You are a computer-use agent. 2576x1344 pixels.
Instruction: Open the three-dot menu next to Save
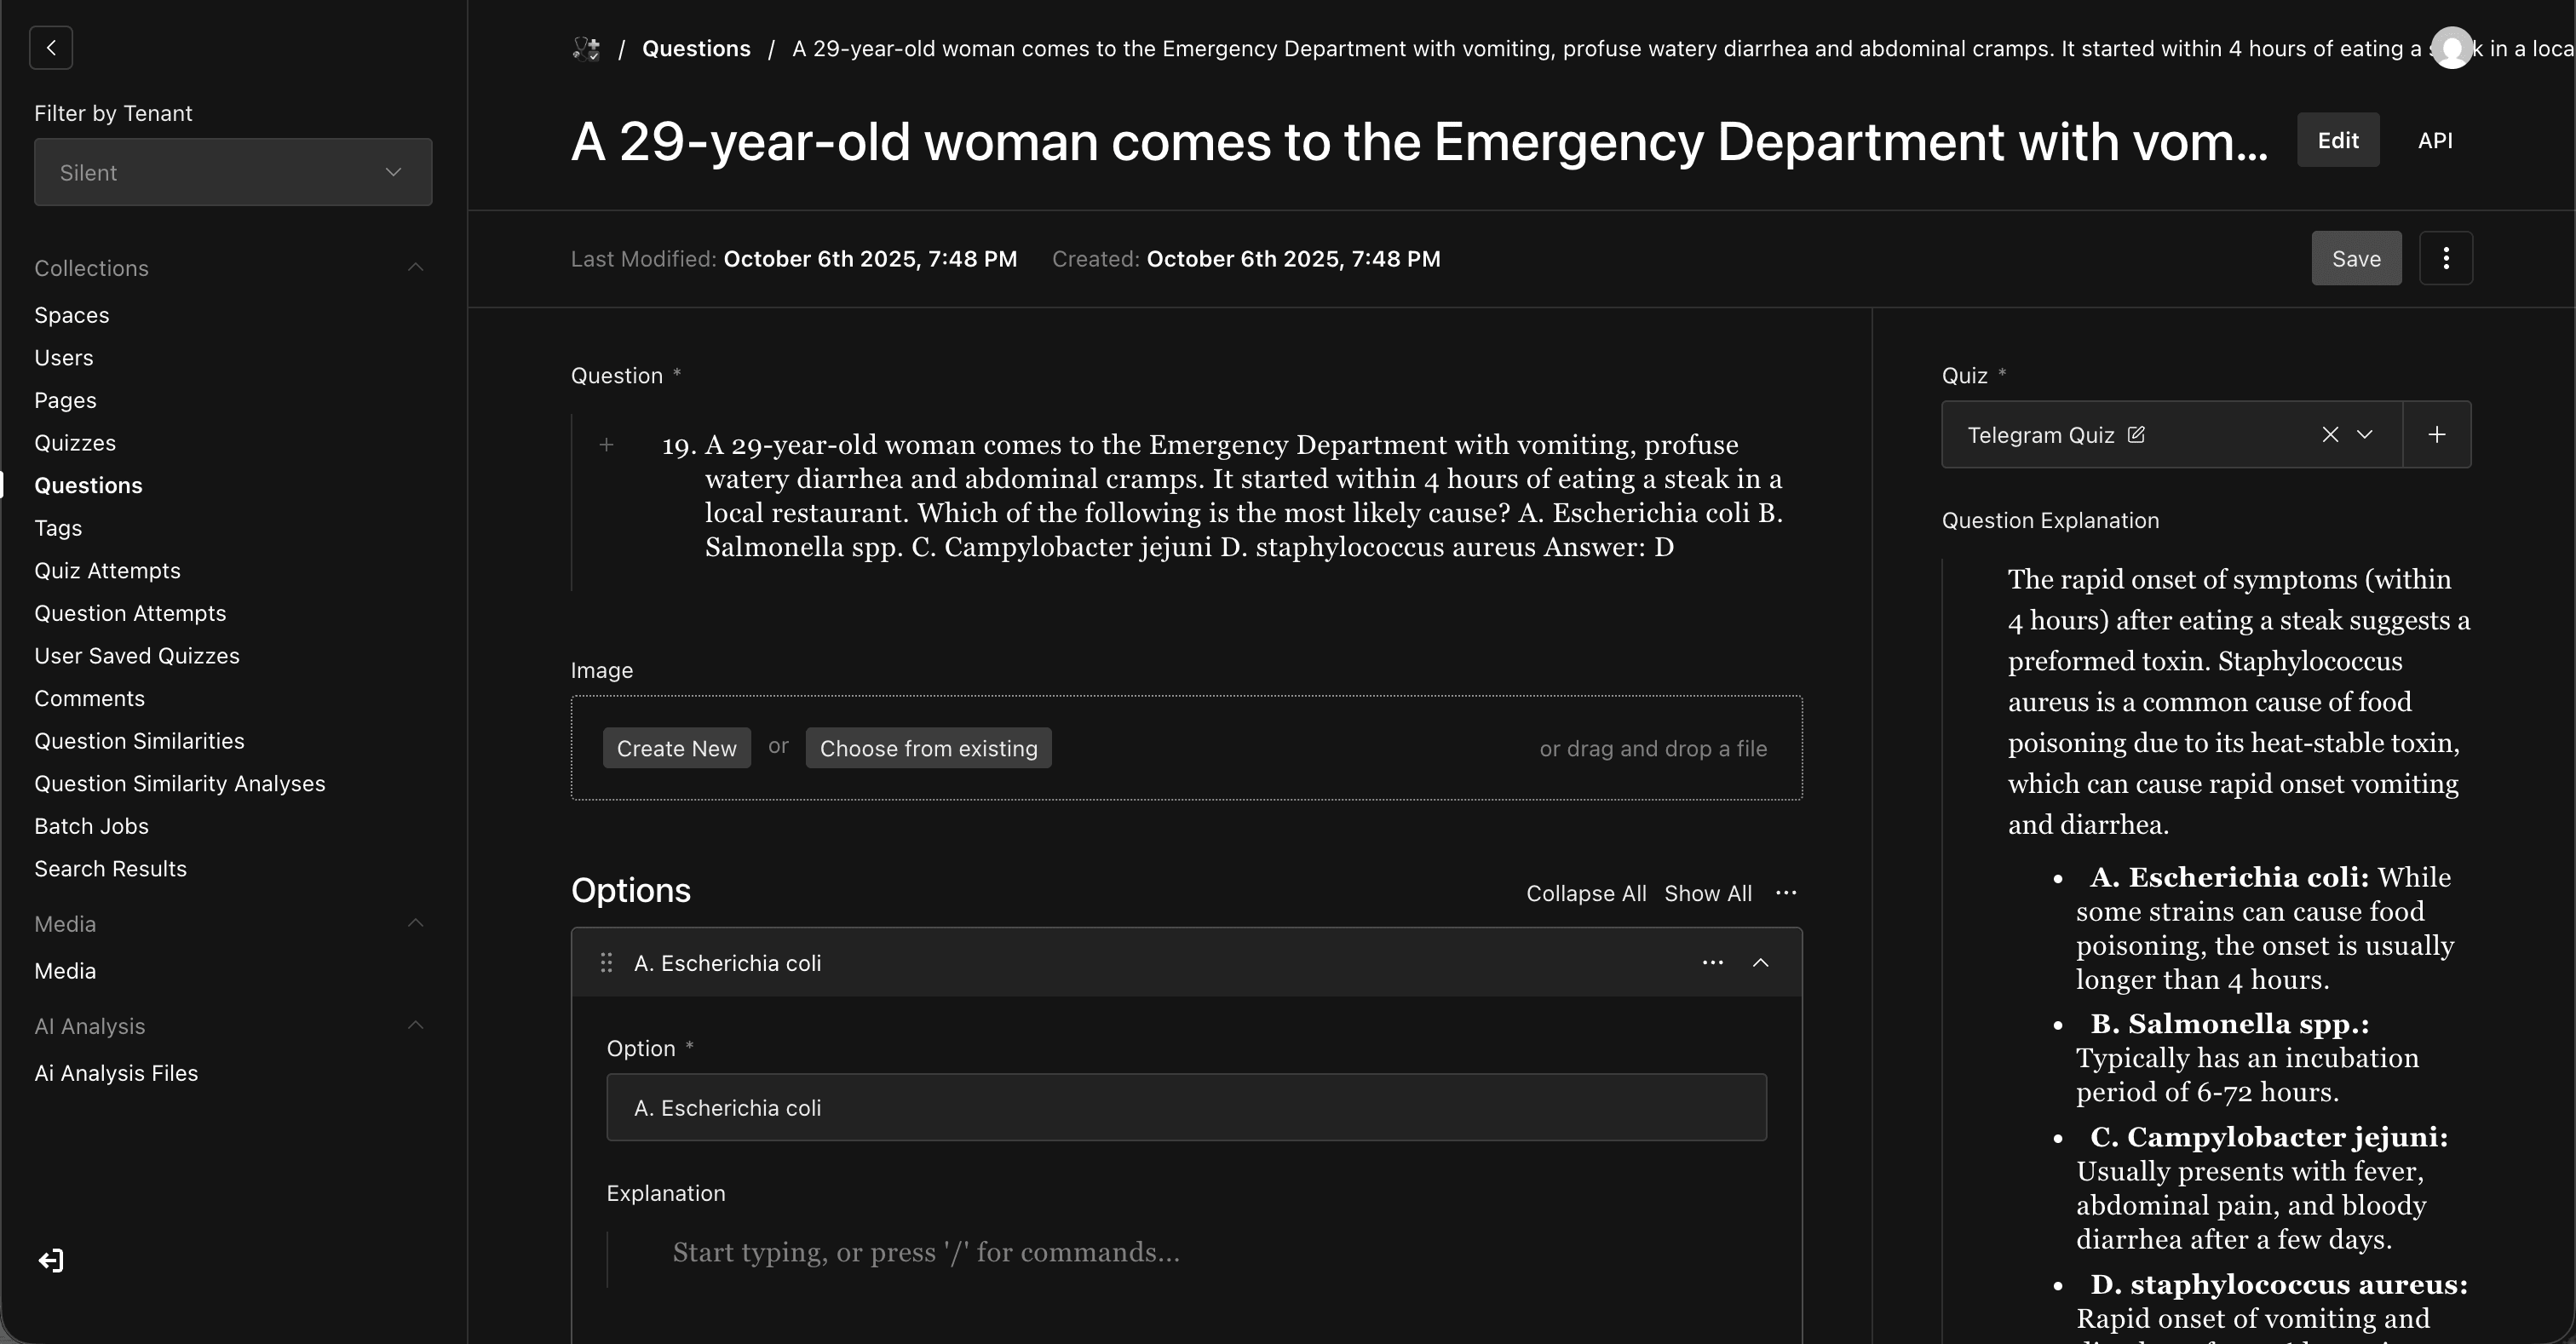coord(2446,258)
